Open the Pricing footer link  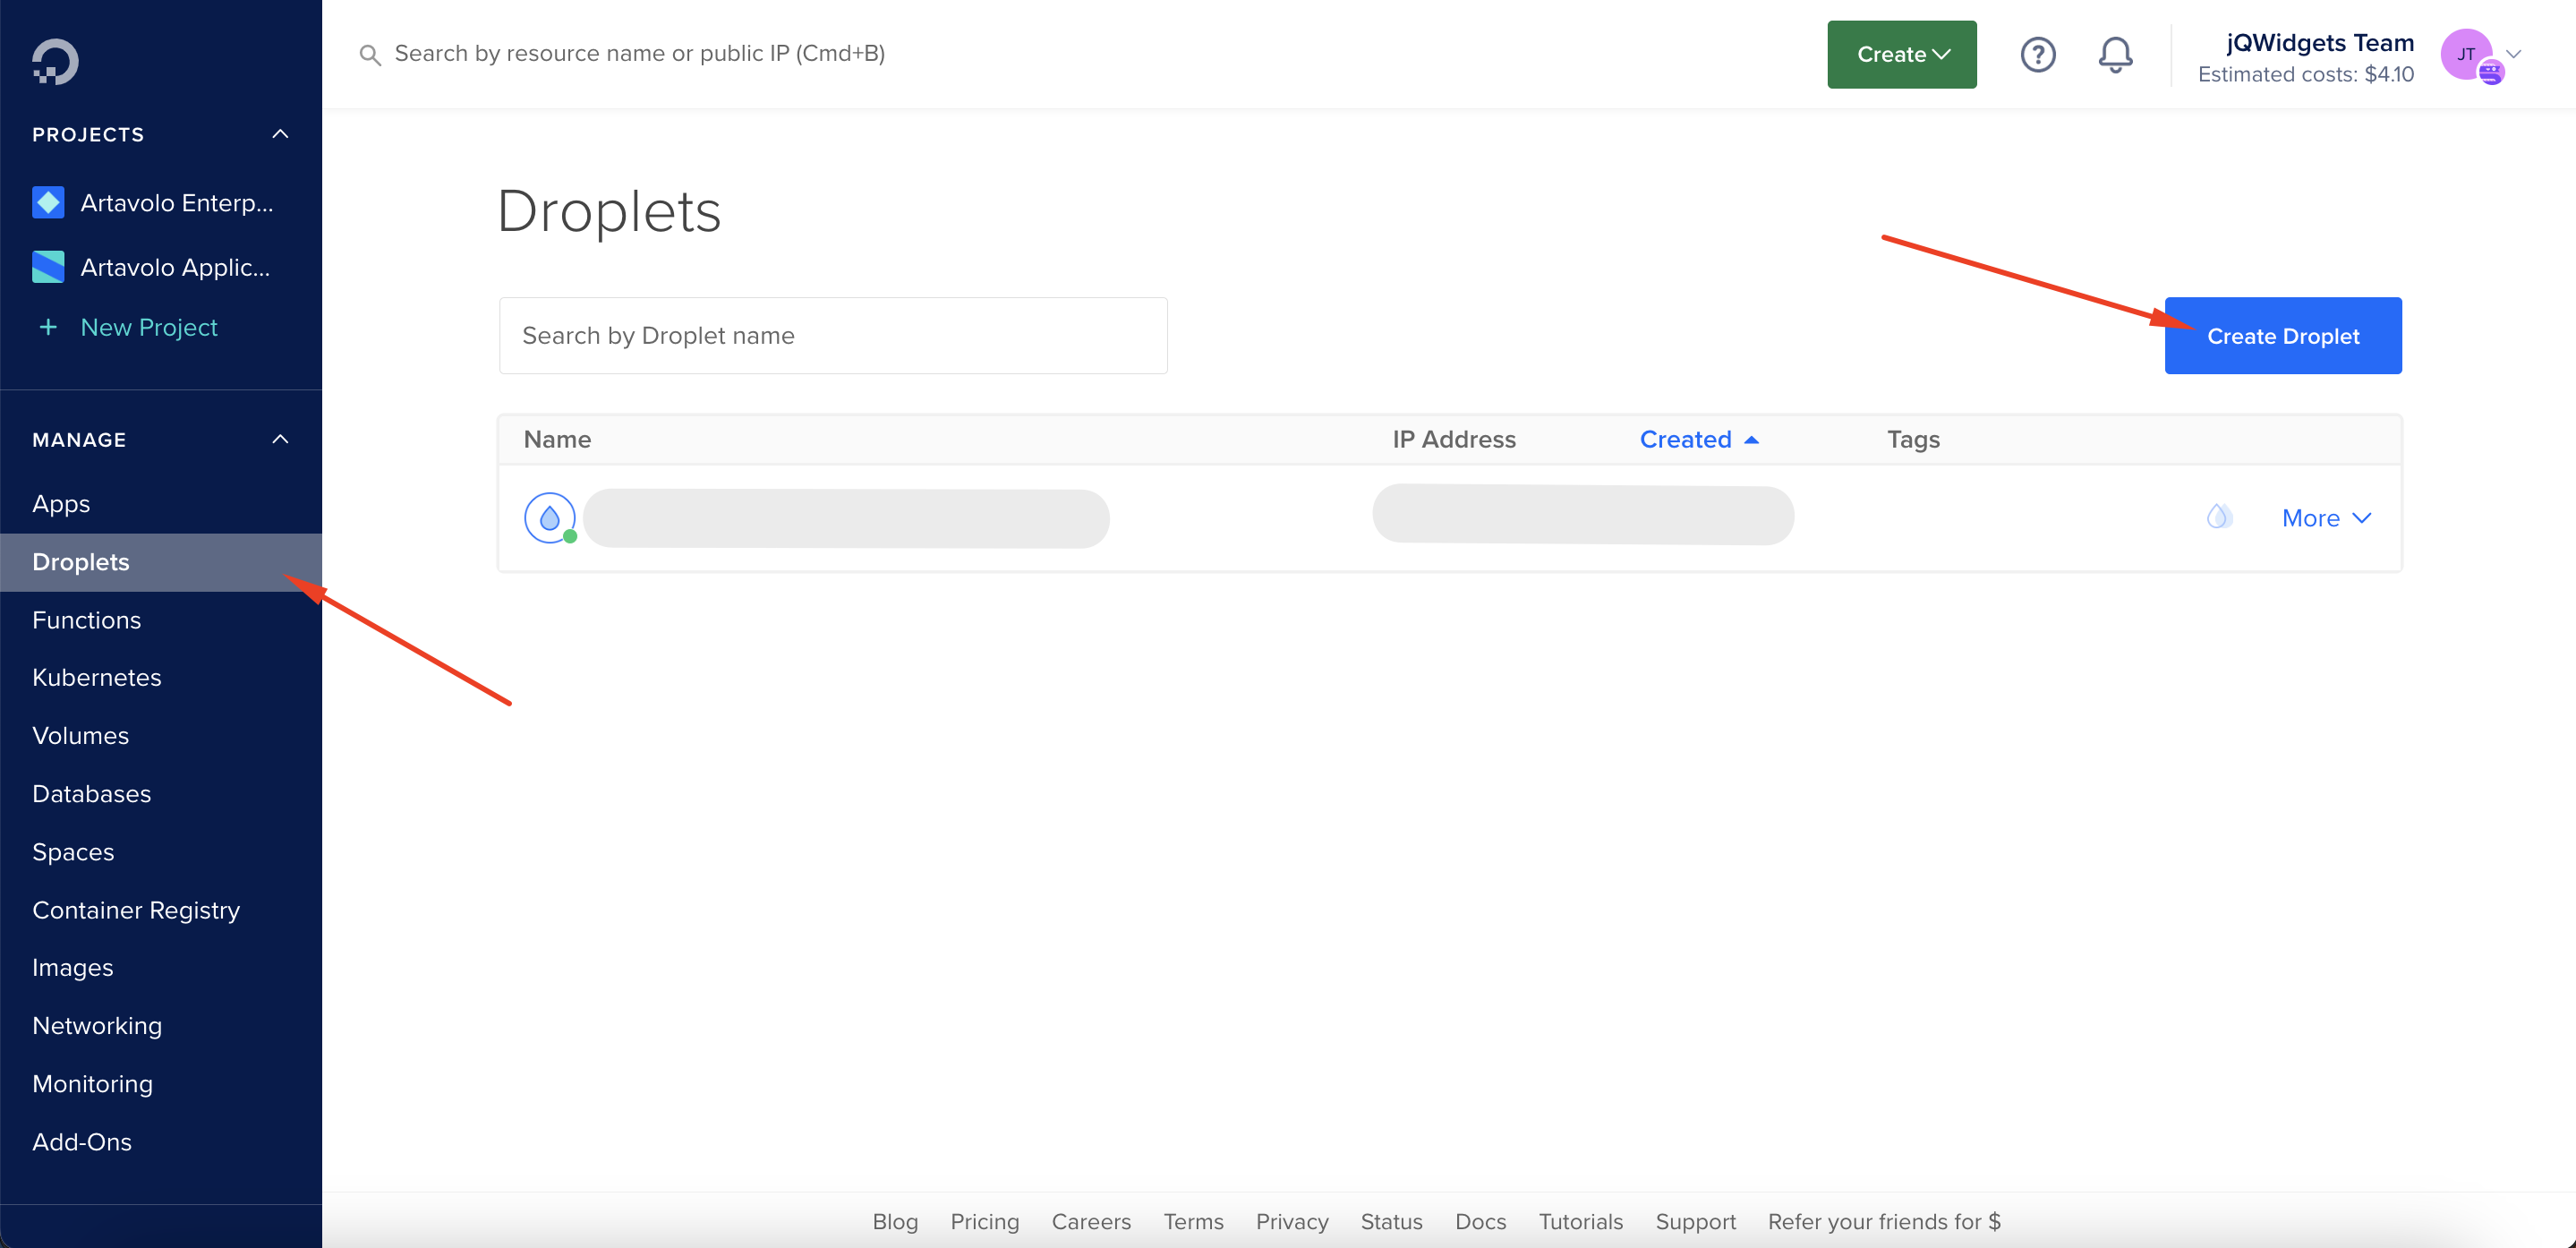984,1222
